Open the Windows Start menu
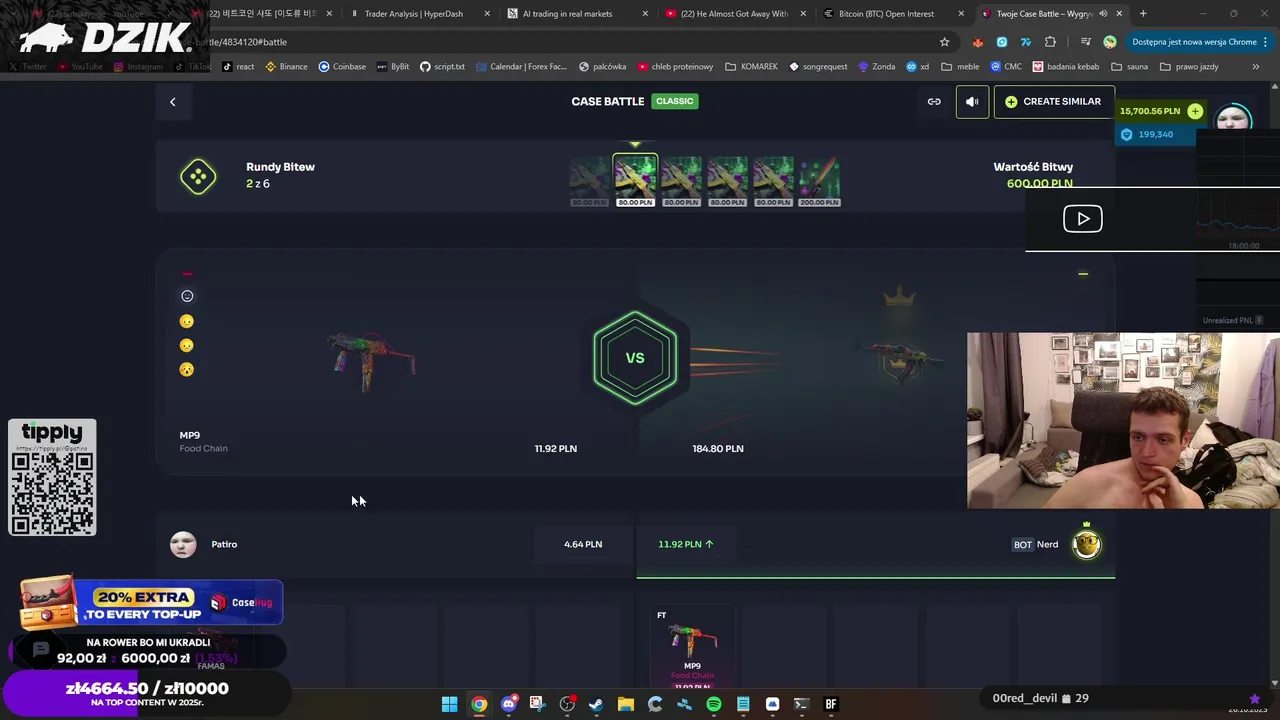This screenshot has height=720, width=1280. pos(450,704)
